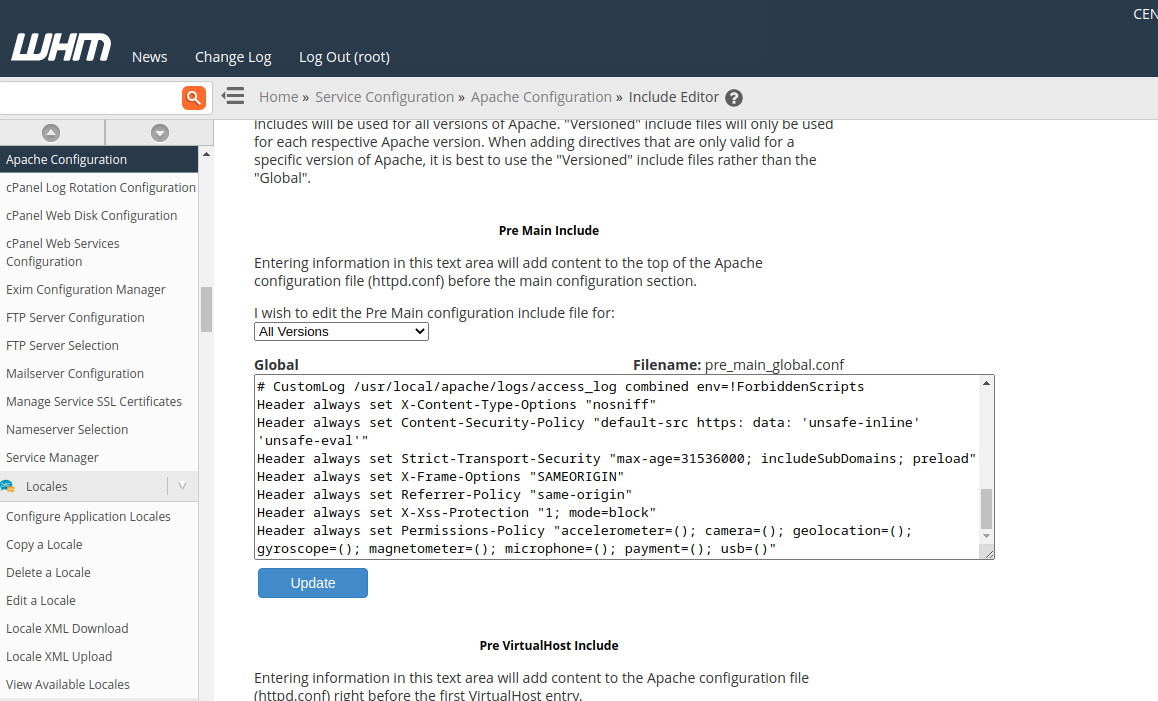Screen dimensions: 1158x701
Task: Click the WHM logo
Action: click(61, 48)
